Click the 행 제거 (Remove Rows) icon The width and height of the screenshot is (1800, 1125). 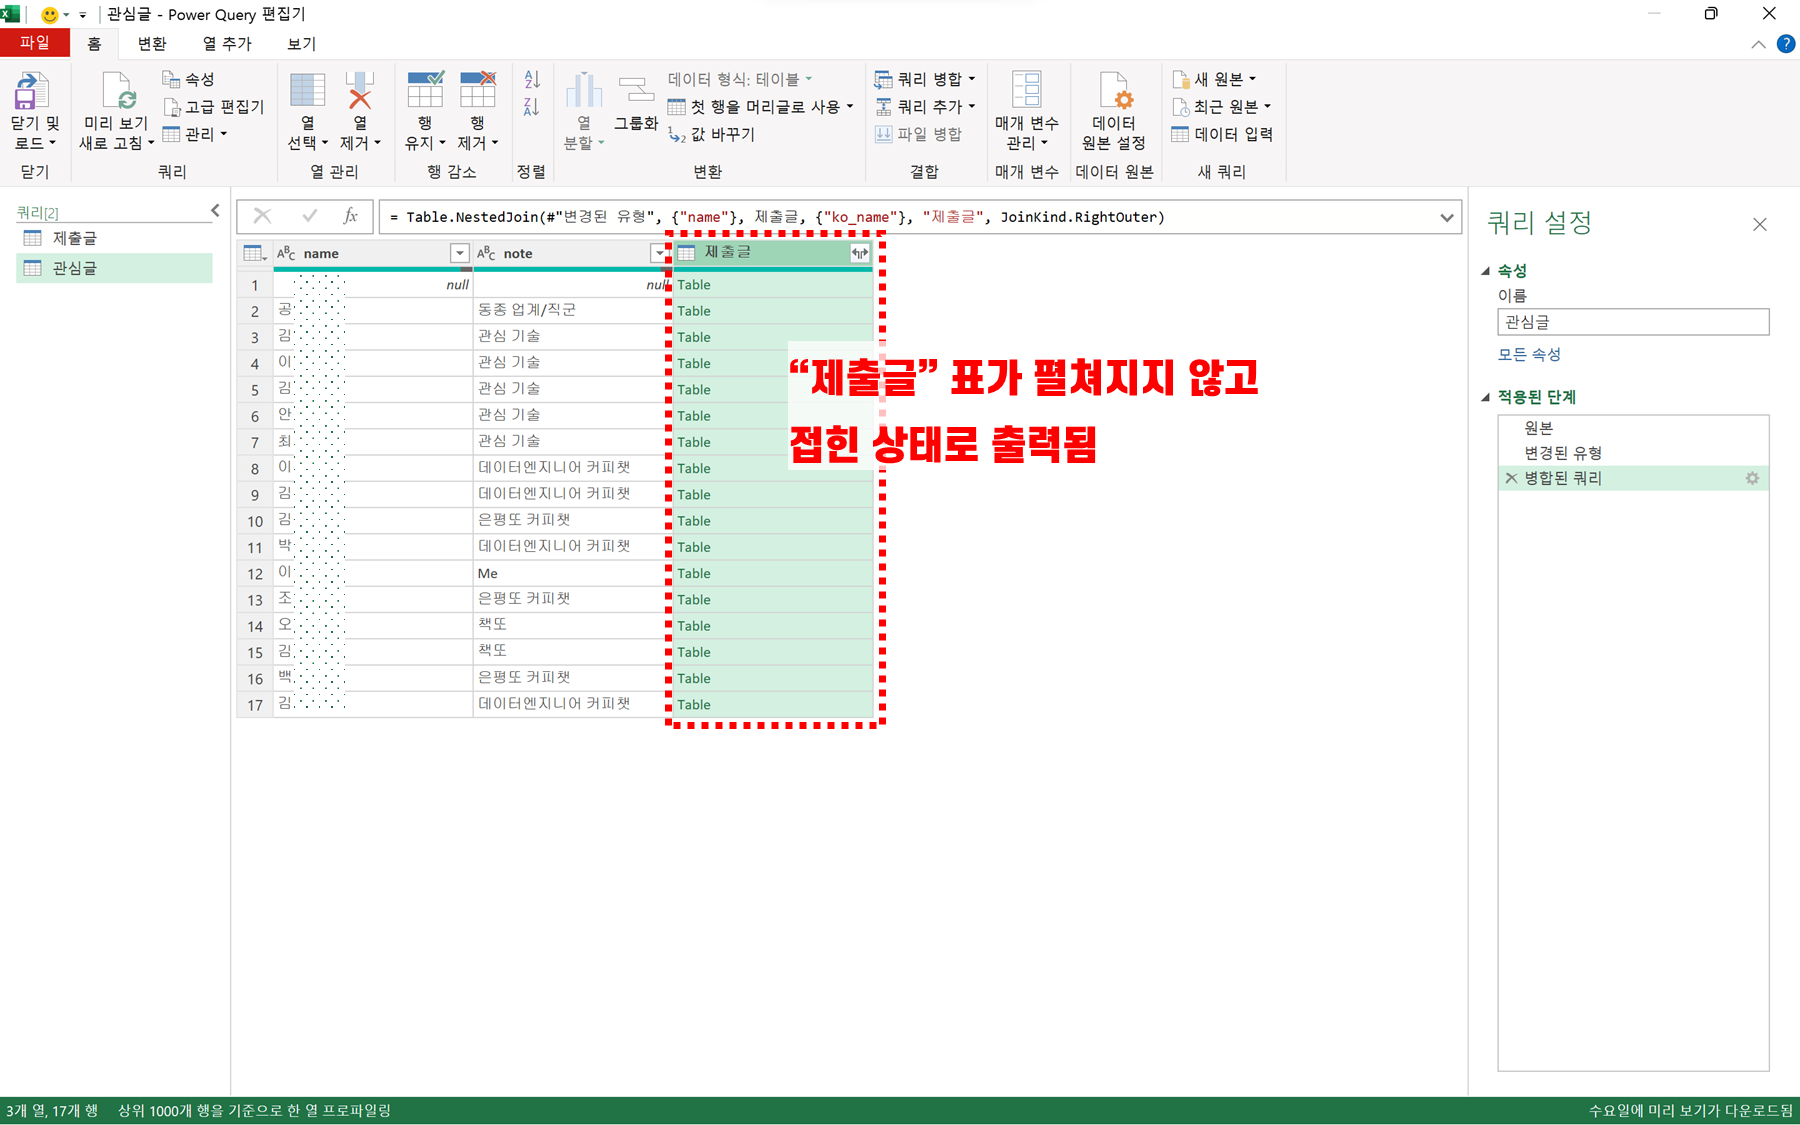pyautogui.click(x=477, y=90)
